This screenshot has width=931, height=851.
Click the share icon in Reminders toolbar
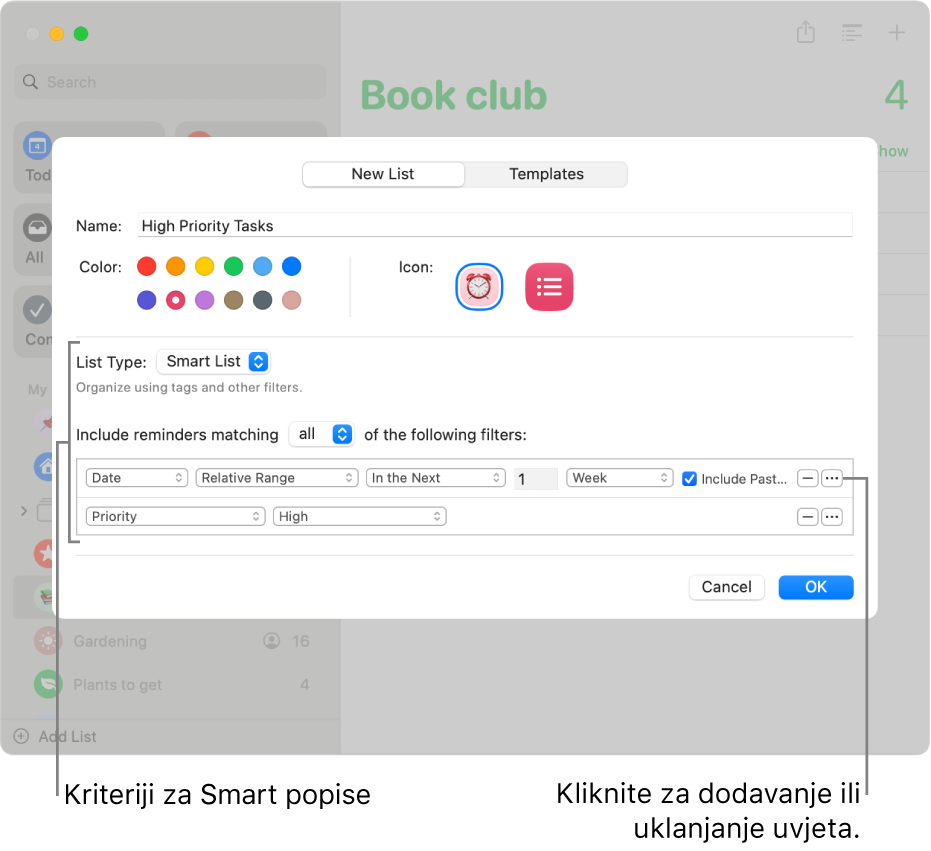click(x=806, y=32)
